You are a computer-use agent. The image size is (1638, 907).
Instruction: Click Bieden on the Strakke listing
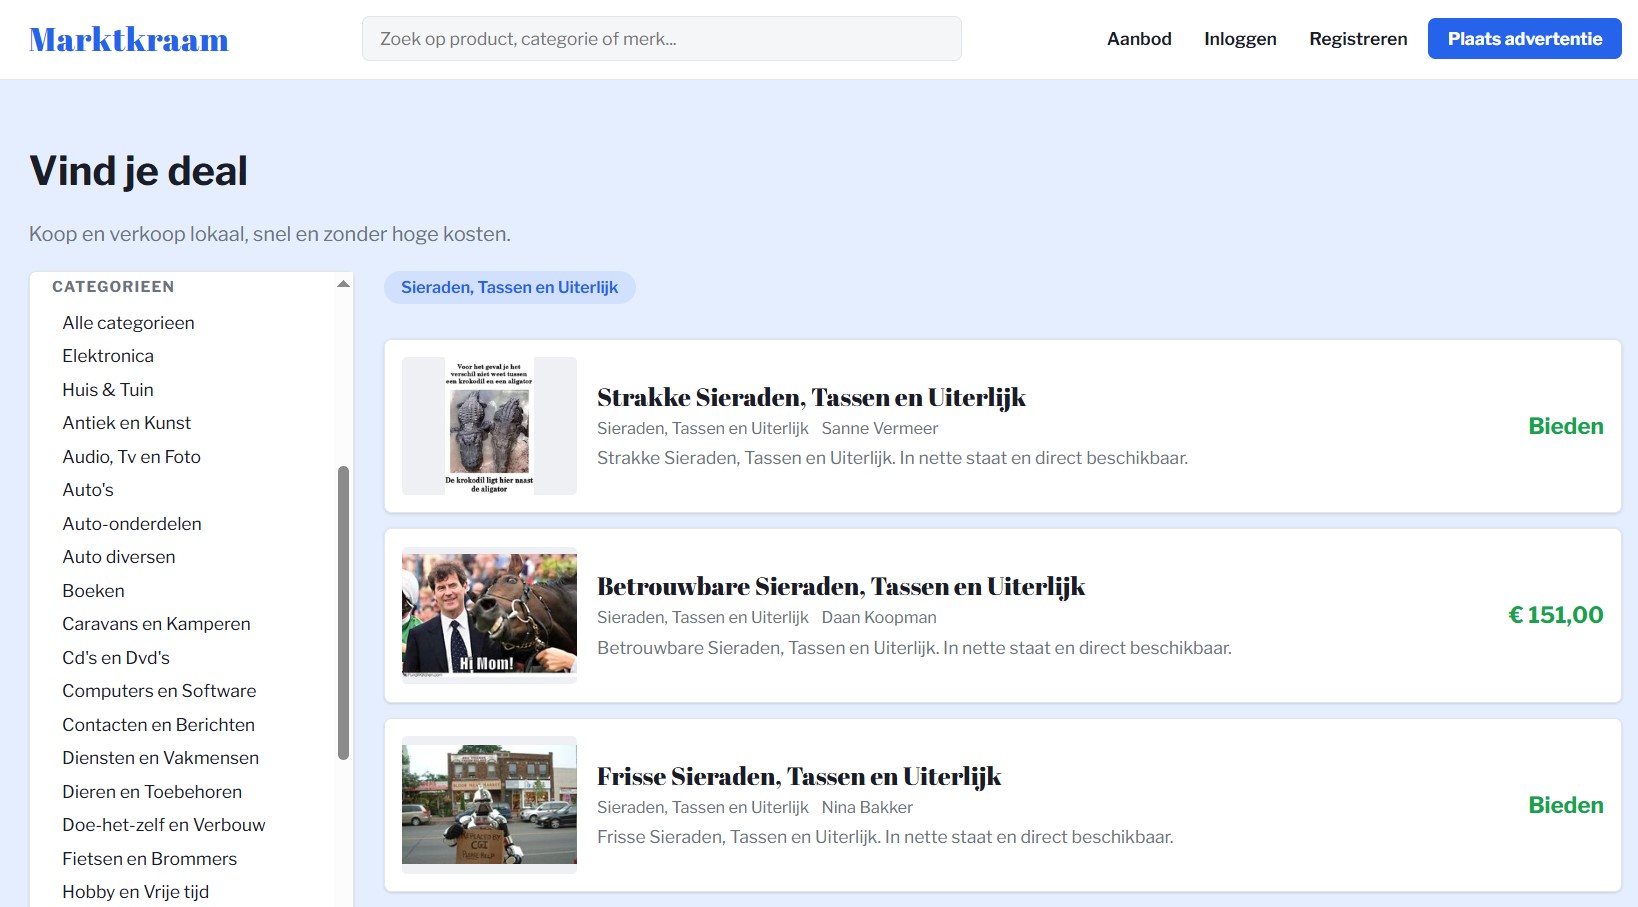coord(1565,427)
